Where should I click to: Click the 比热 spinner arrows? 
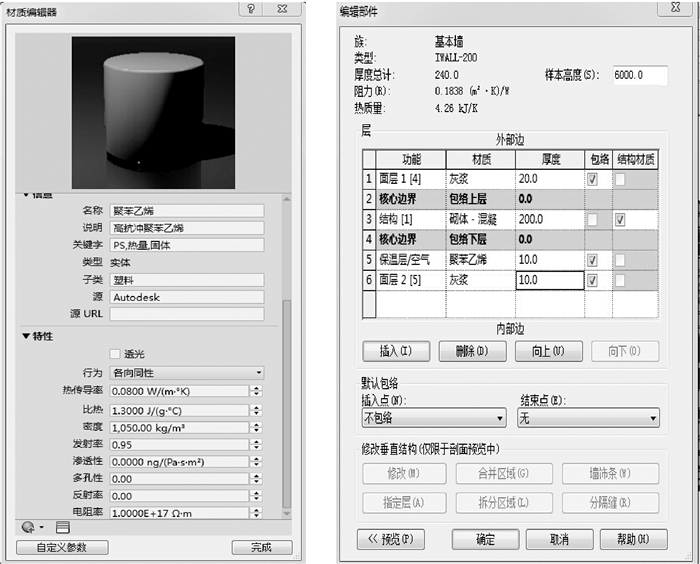click(256, 410)
